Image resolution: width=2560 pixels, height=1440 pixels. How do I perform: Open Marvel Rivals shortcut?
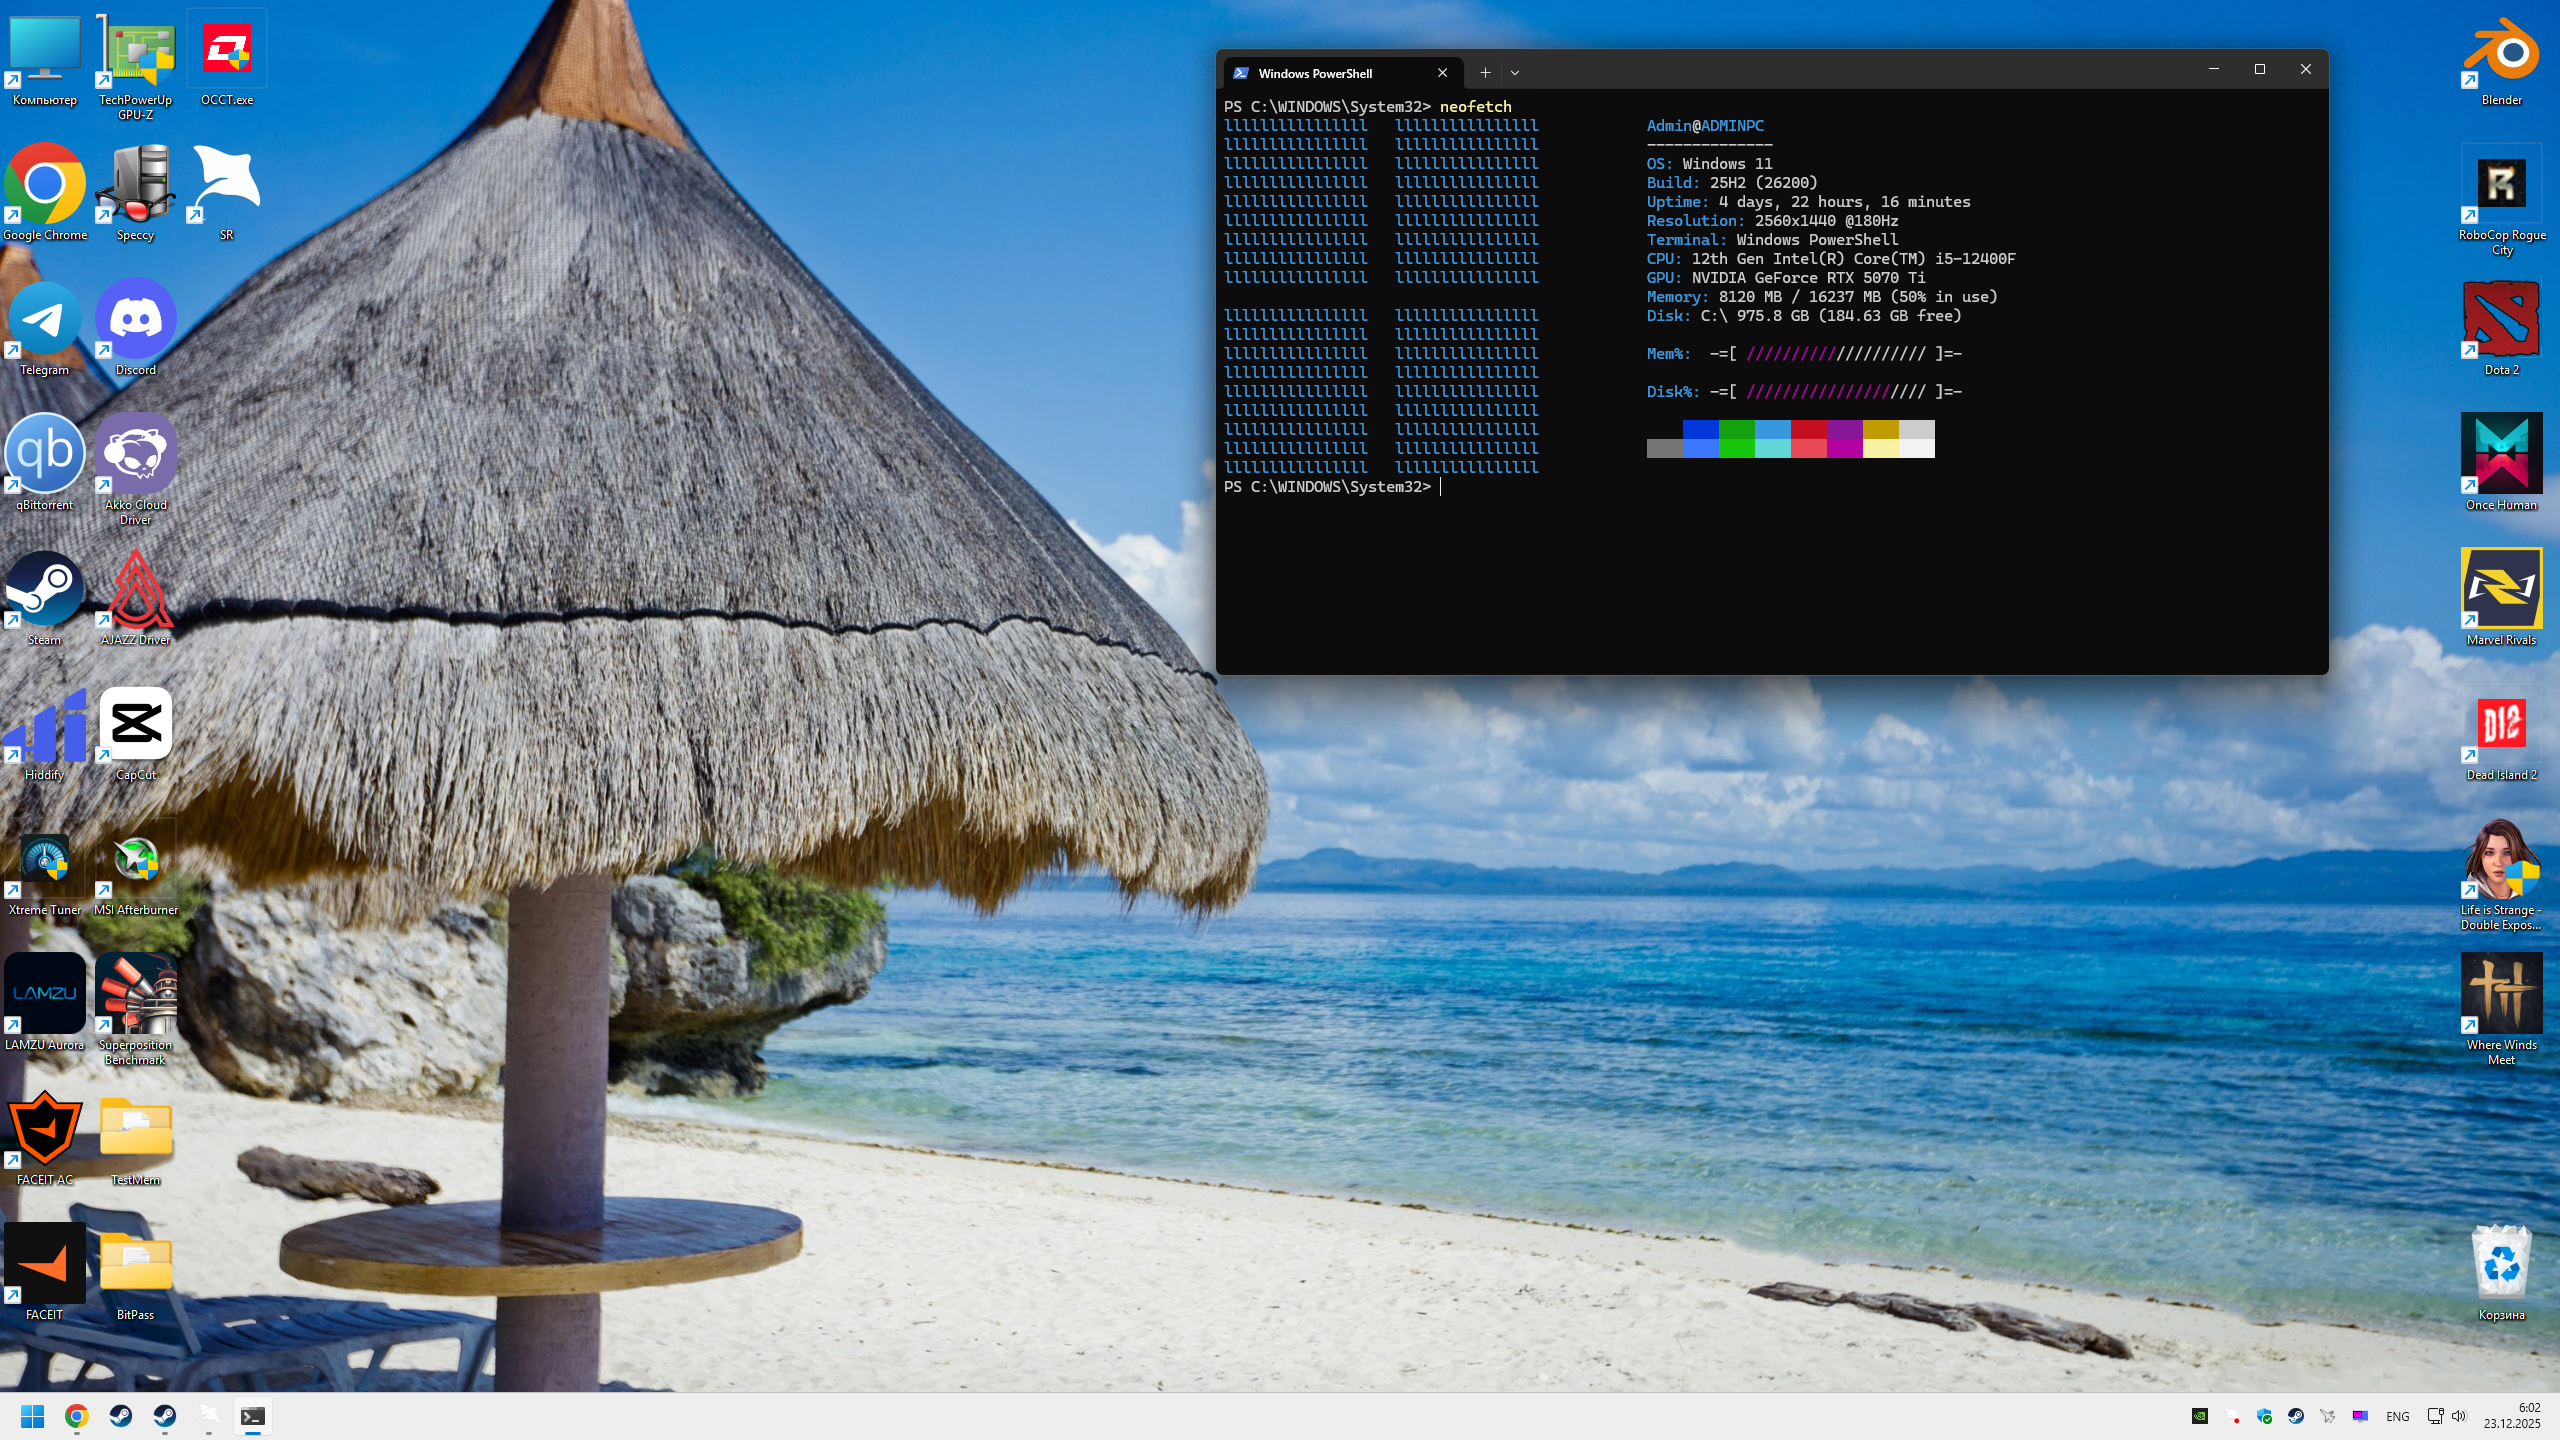(2501, 590)
